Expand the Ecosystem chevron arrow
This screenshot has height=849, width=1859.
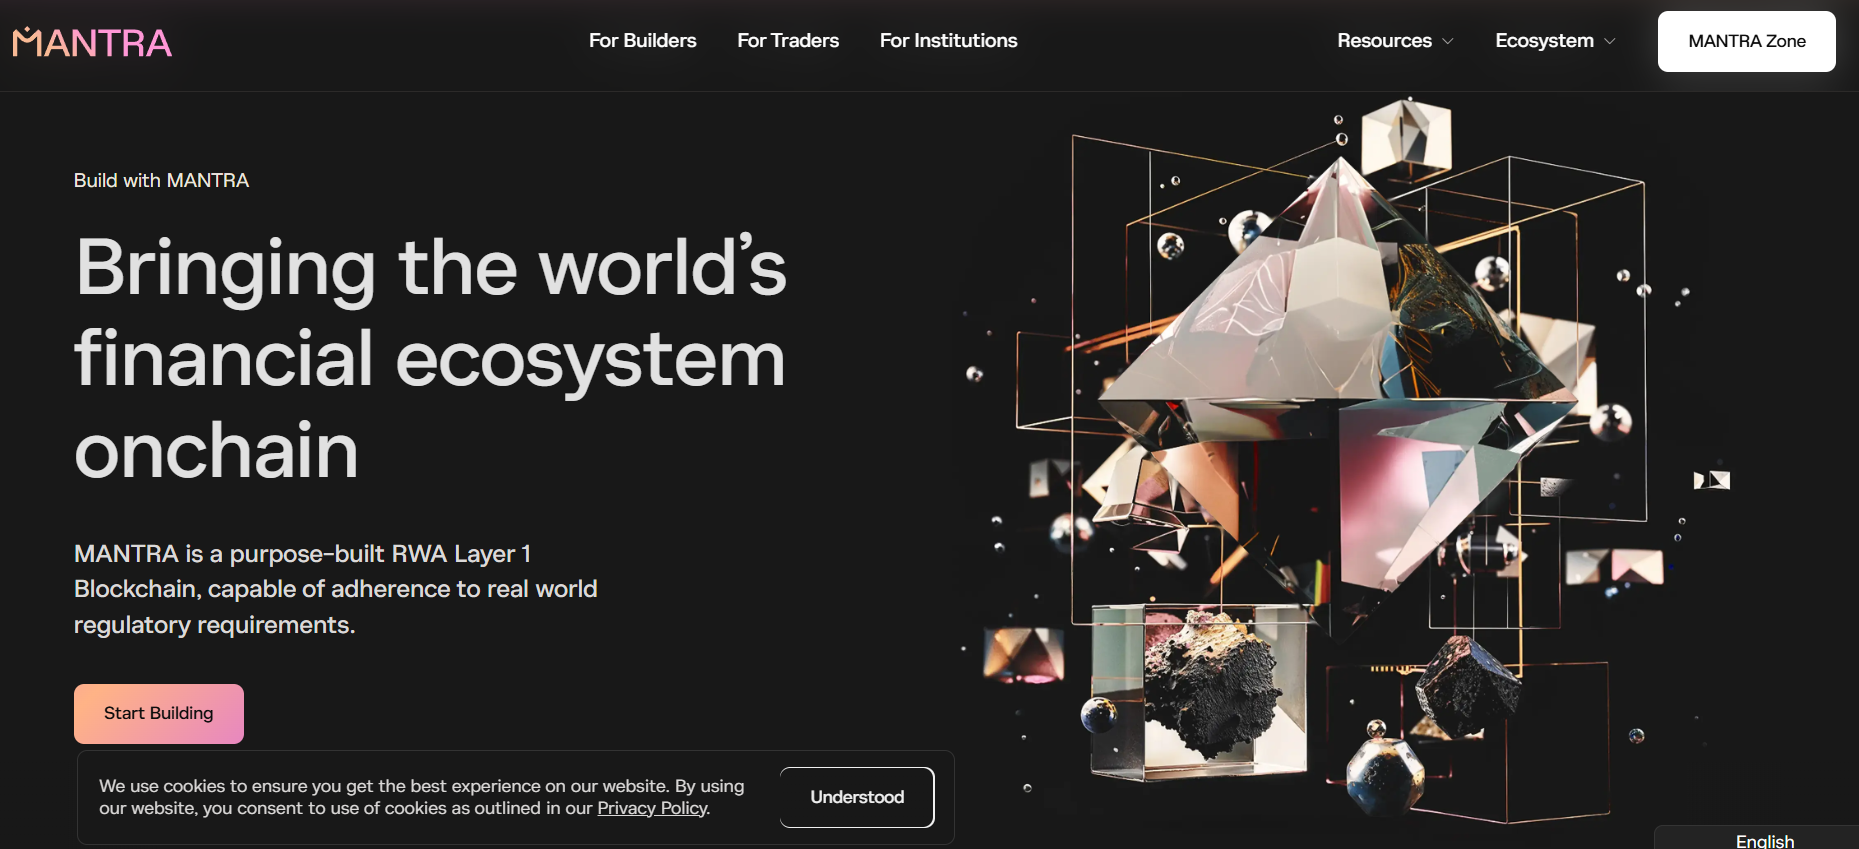pyautogui.click(x=1609, y=42)
